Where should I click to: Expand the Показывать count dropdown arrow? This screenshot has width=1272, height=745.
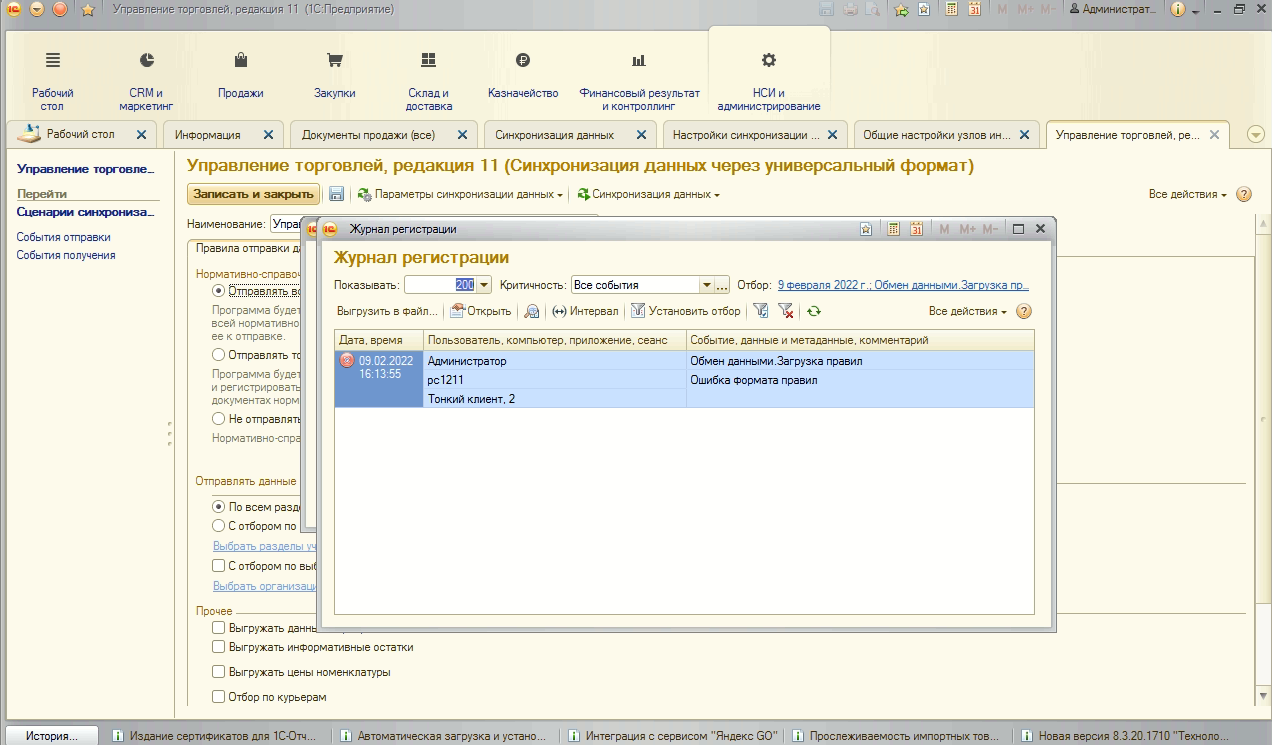coord(485,285)
